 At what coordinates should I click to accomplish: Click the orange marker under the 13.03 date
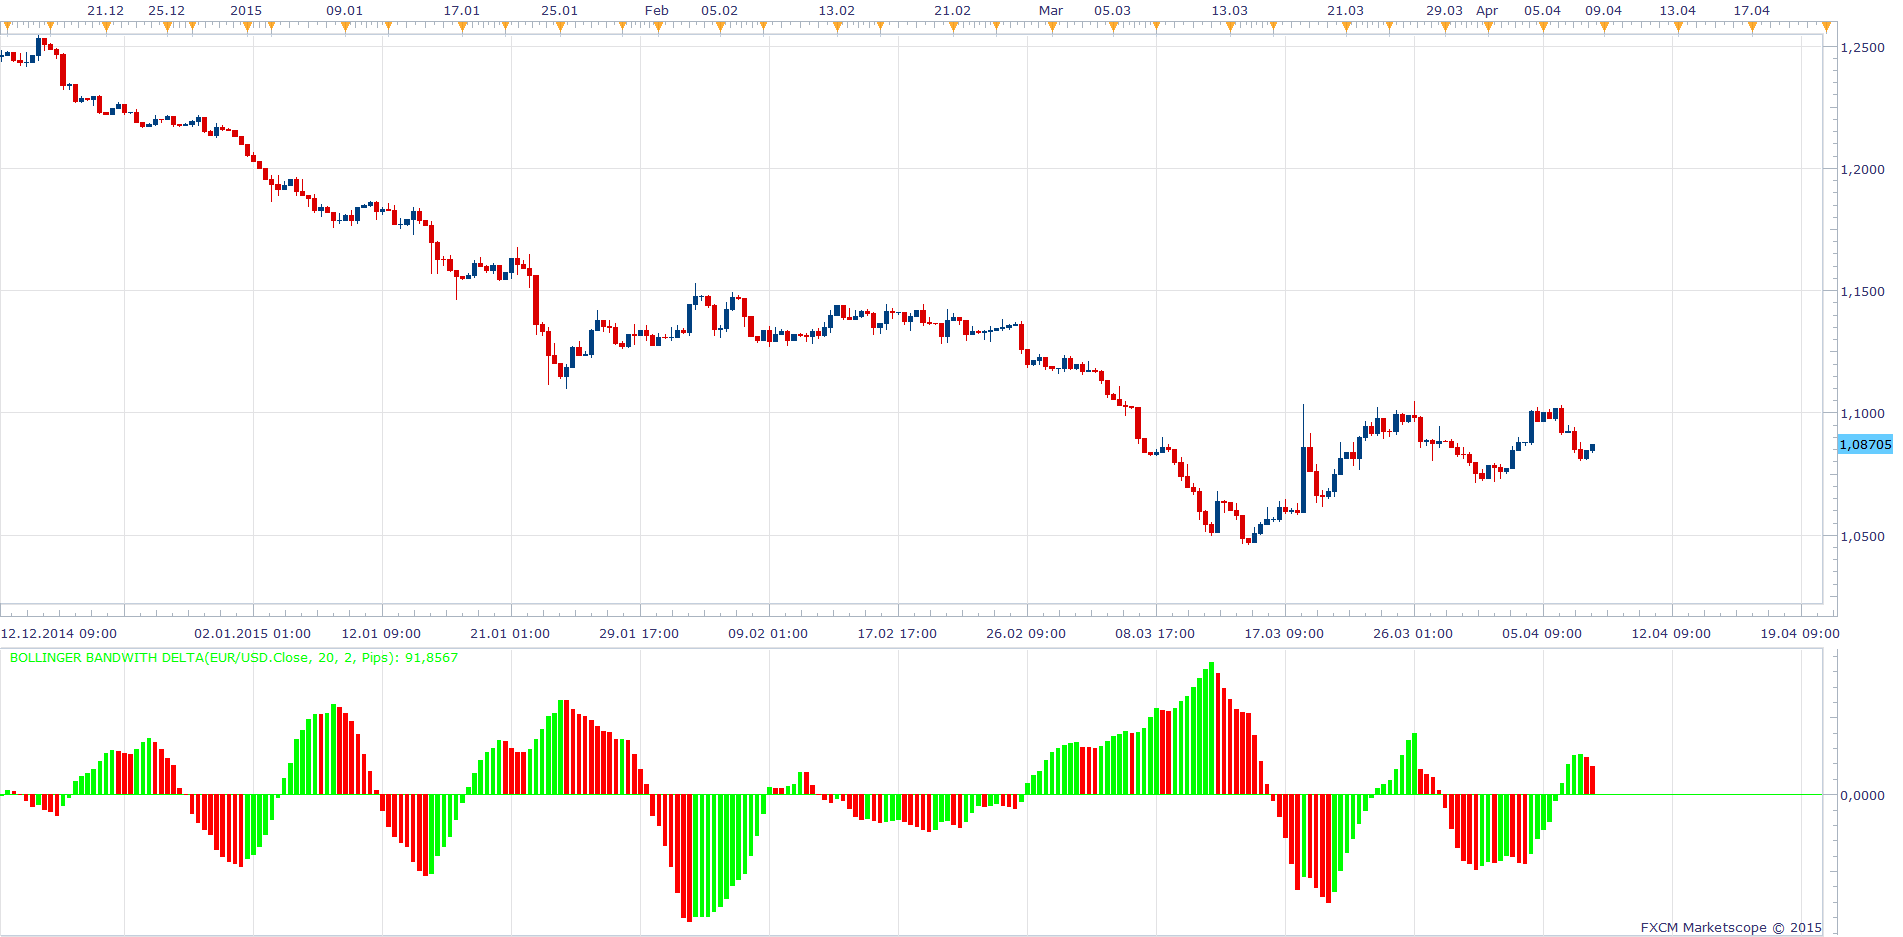point(1230,27)
